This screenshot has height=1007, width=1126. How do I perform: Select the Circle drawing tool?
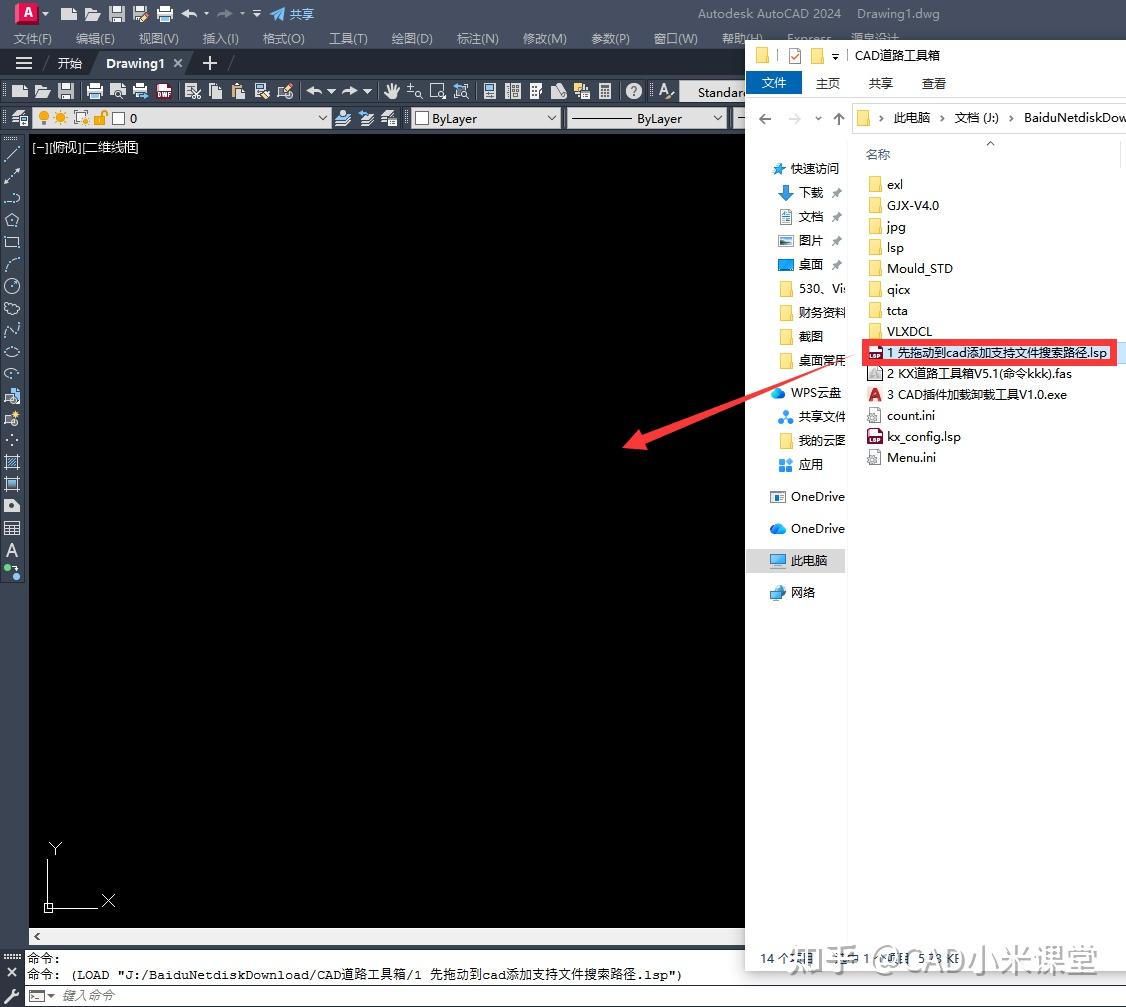pos(12,286)
